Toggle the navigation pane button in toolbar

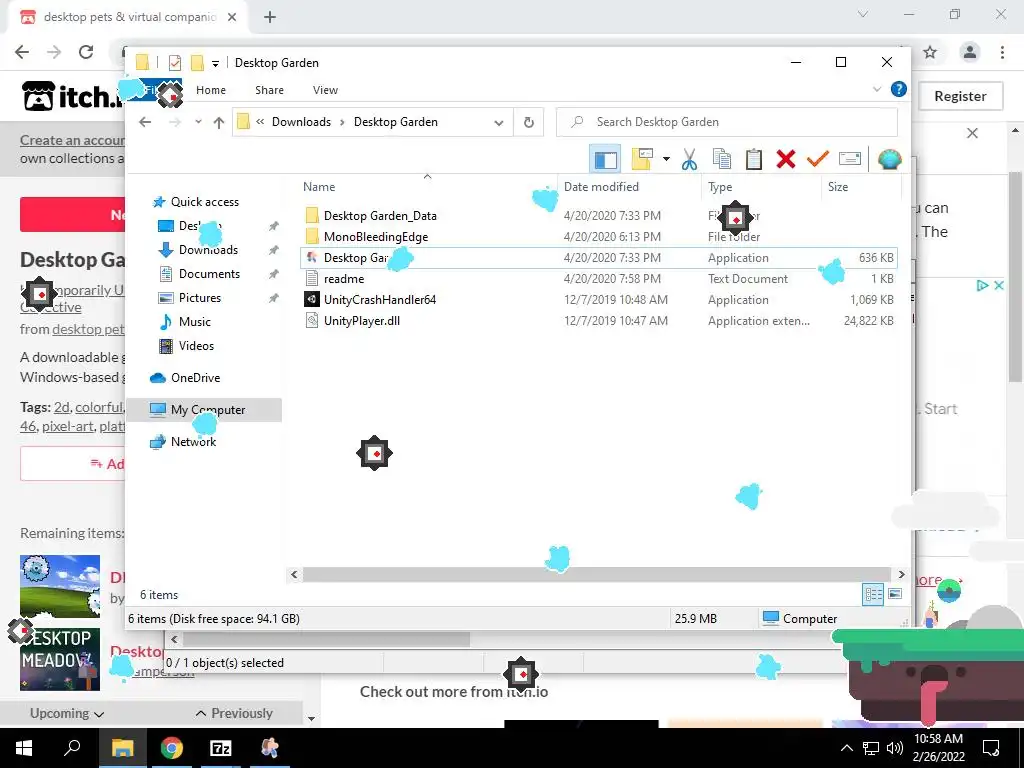[605, 159]
